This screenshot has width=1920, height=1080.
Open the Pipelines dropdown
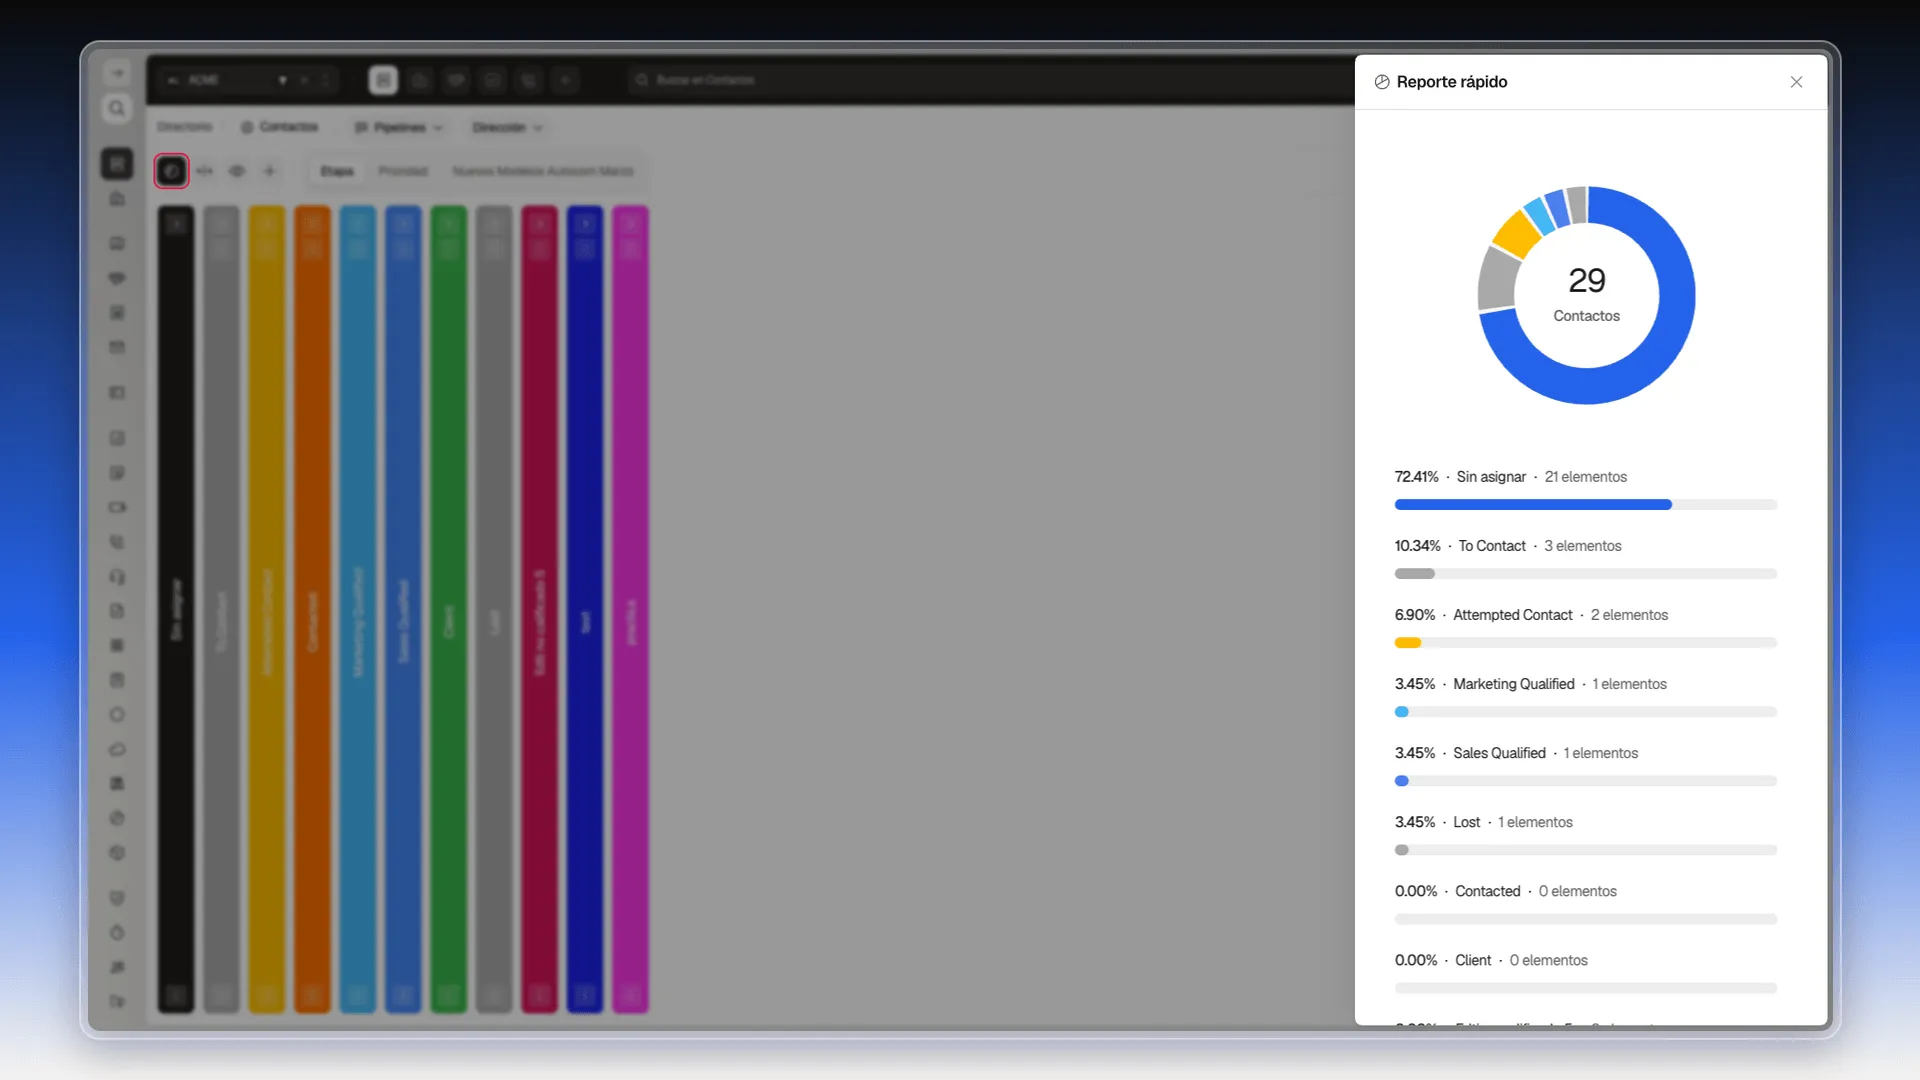point(399,128)
